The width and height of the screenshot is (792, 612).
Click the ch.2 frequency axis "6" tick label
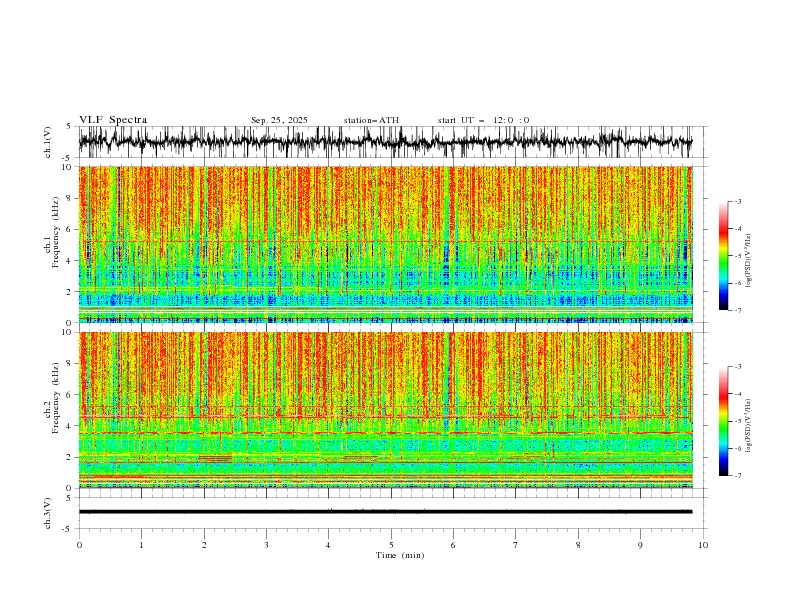pyautogui.click(x=71, y=395)
